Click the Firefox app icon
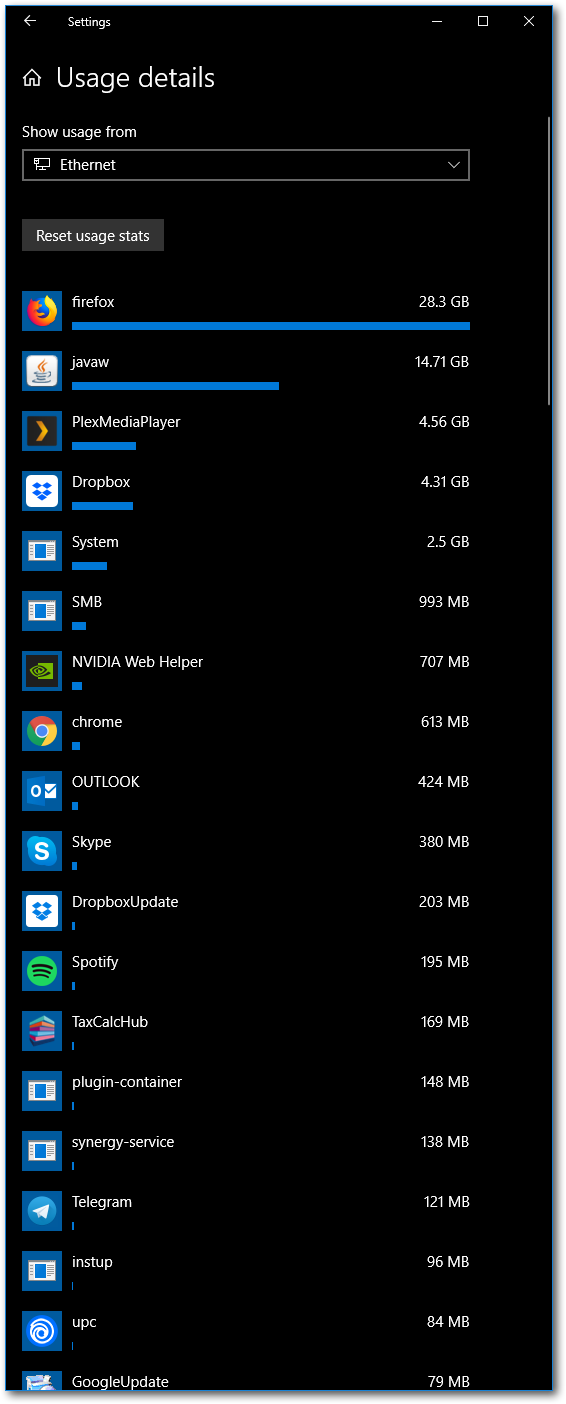 coord(42,311)
